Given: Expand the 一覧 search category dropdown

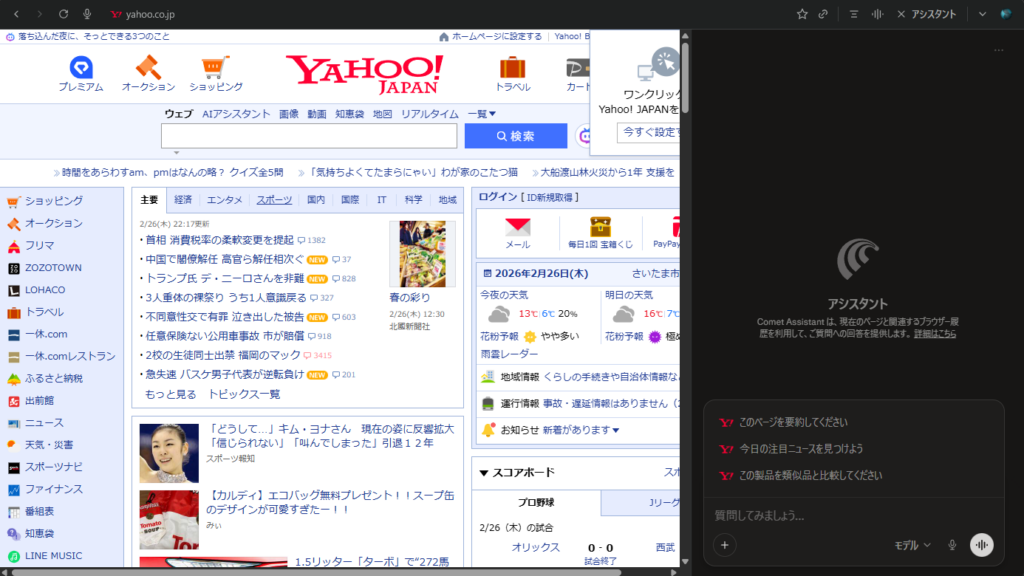Looking at the screenshot, I should click(481, 114).
